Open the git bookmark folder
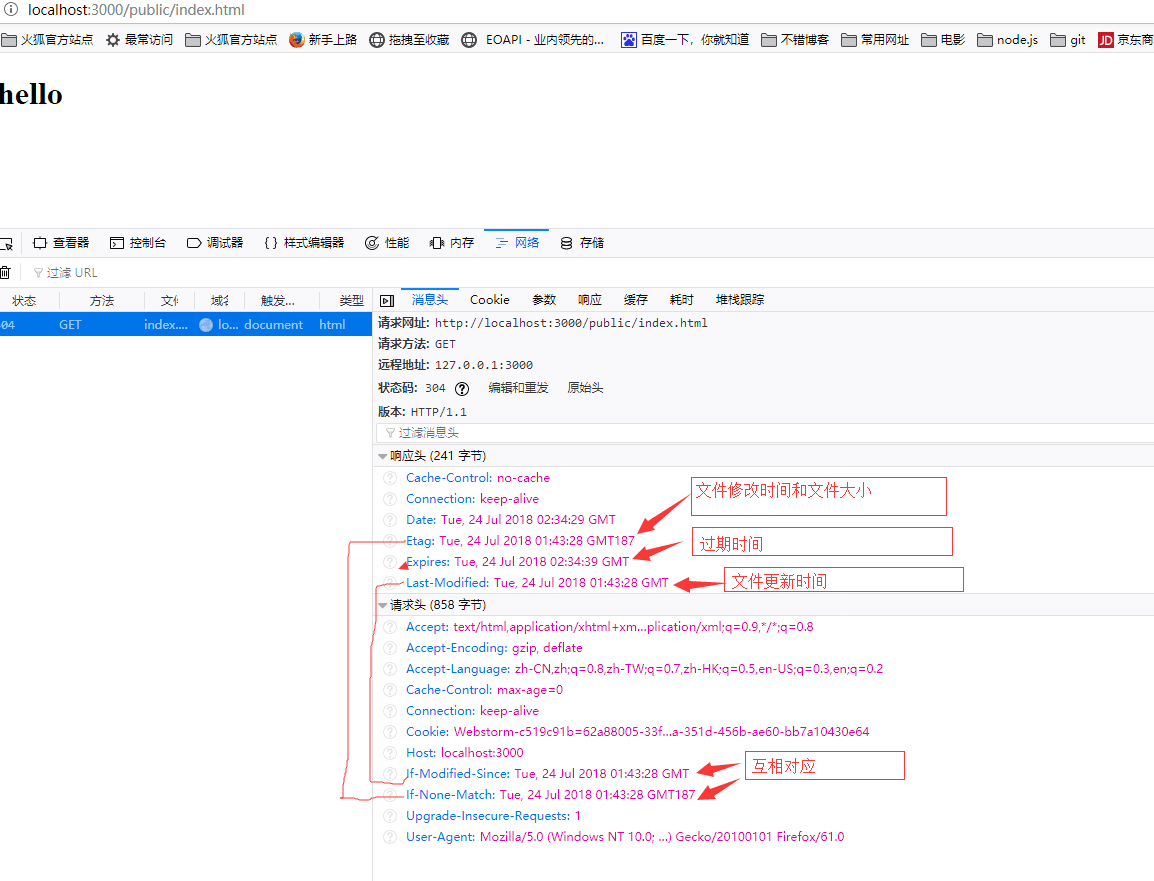The width and height of the screenshot is (1154, 881). (x=1068, y=40)
